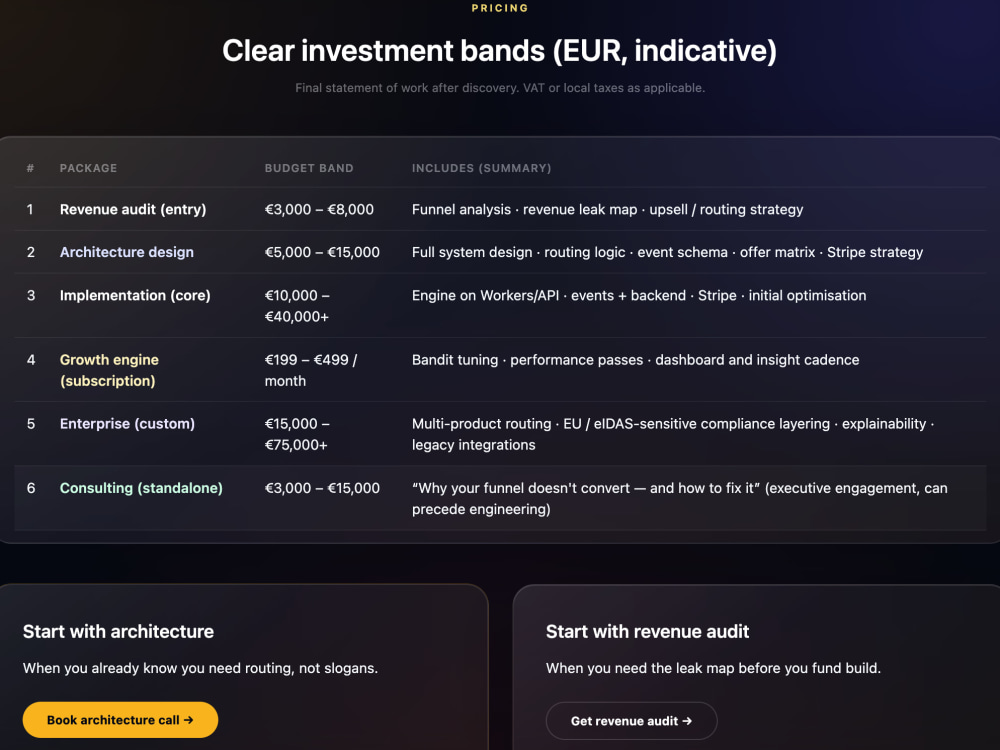Click arrow icon in Get revenue audit
The height and width of the screenshot is (750, 1000).
tap(687, 721)
